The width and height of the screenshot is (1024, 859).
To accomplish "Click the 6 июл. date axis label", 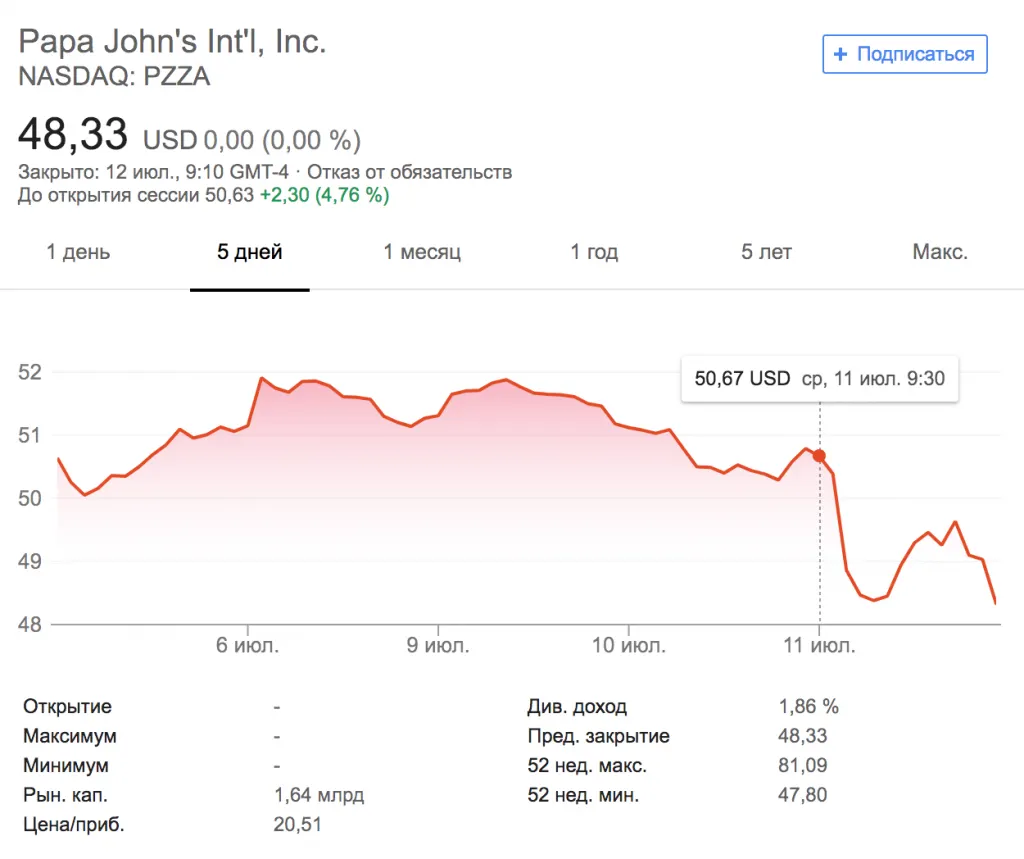I will [247, 646].
